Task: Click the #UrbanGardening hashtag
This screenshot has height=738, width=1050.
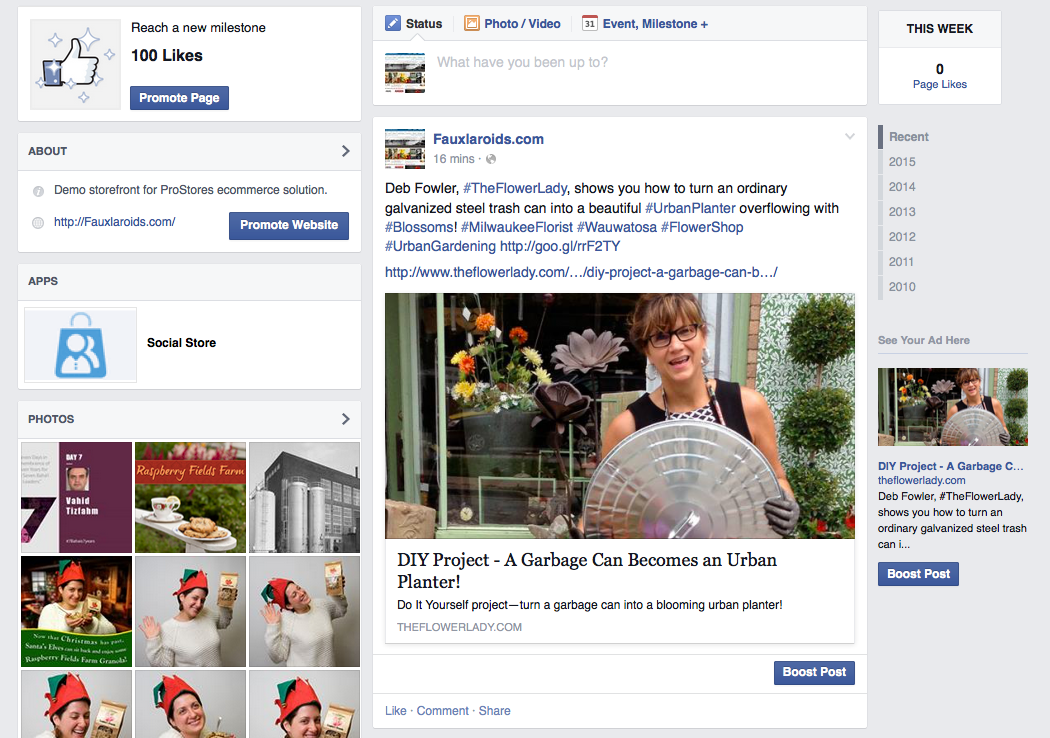Action: point(440,246)
